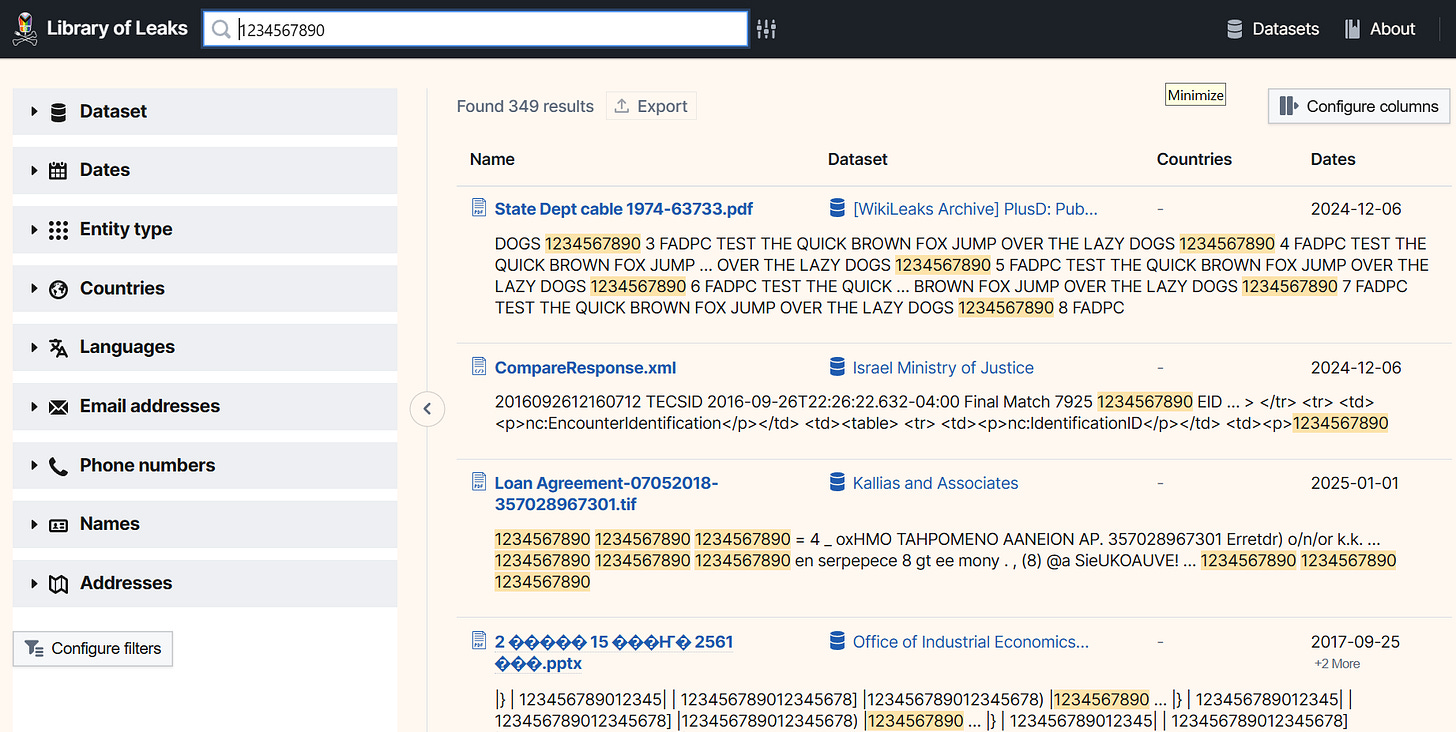Click the Countries globe icon
Image resolution: width=1456 pixels, height=732 pixels.
pos(59,289)
